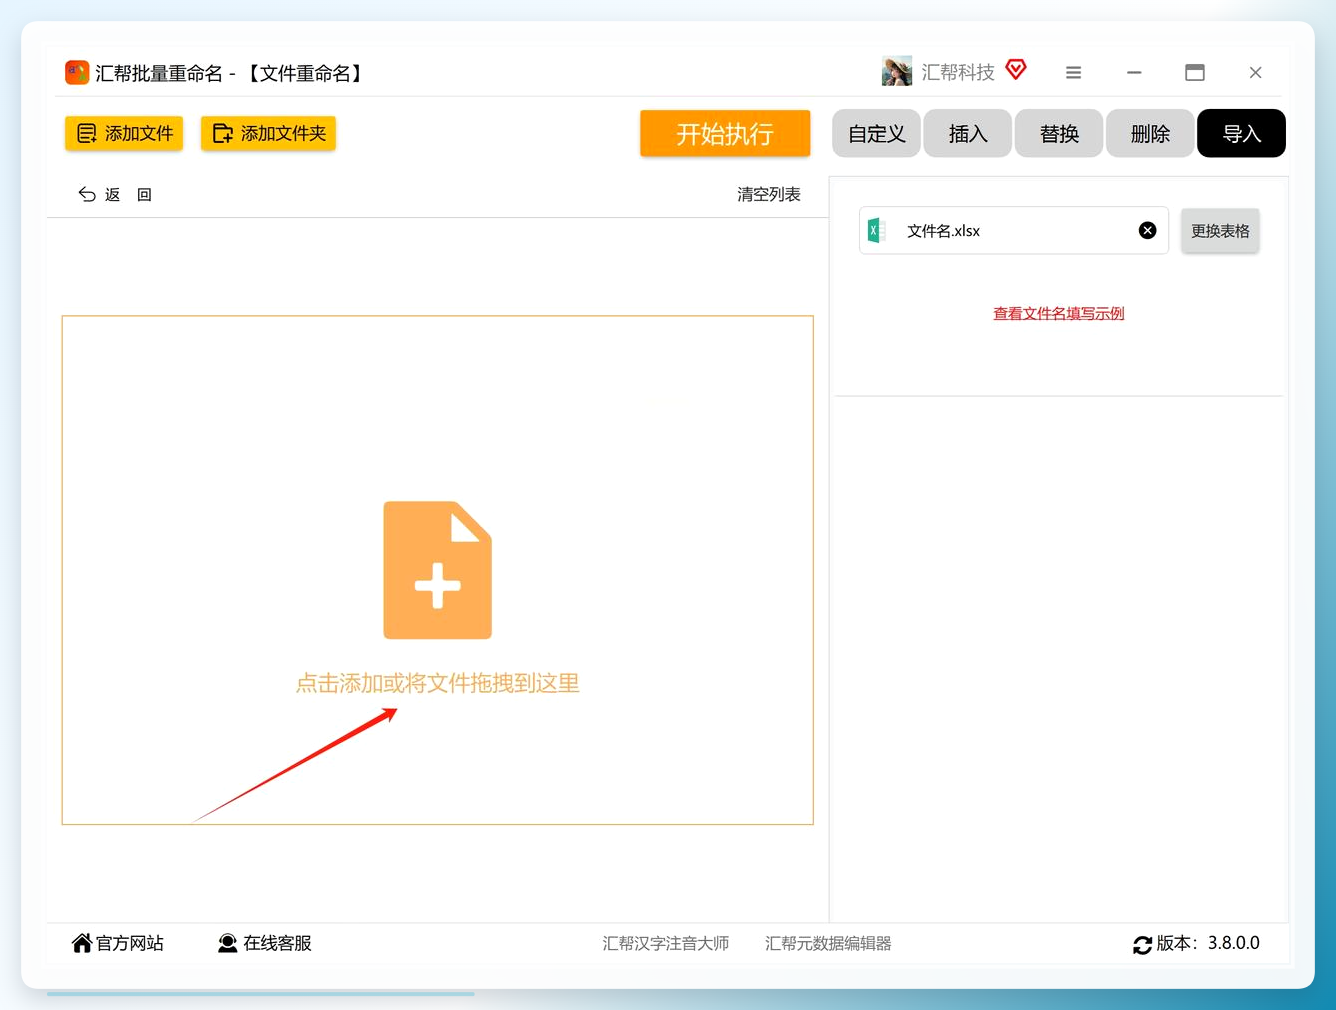Click the 添加文件 button

point(124,133)
